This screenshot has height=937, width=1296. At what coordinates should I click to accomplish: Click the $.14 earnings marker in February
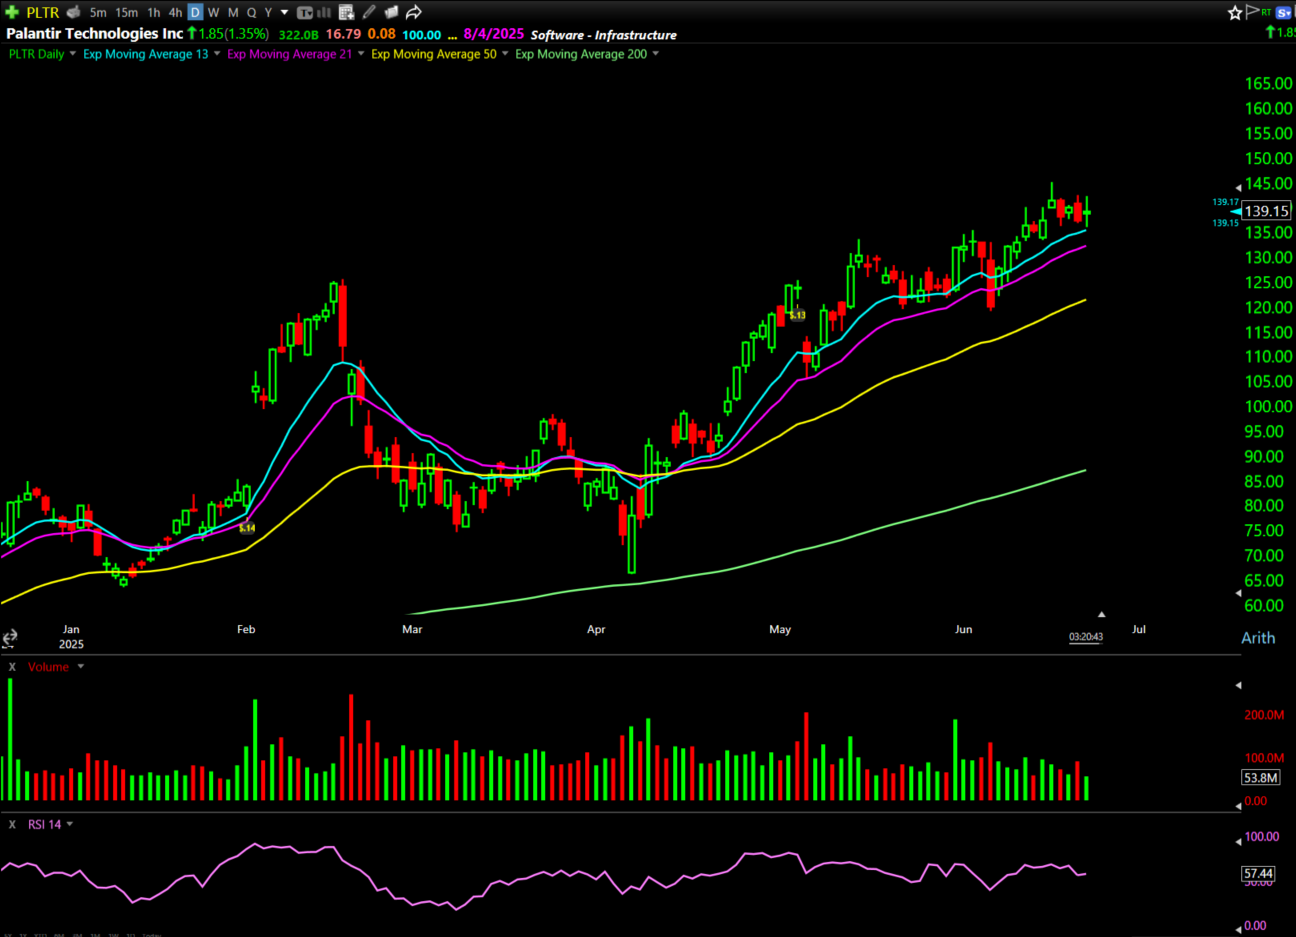(x=247, y=528)
